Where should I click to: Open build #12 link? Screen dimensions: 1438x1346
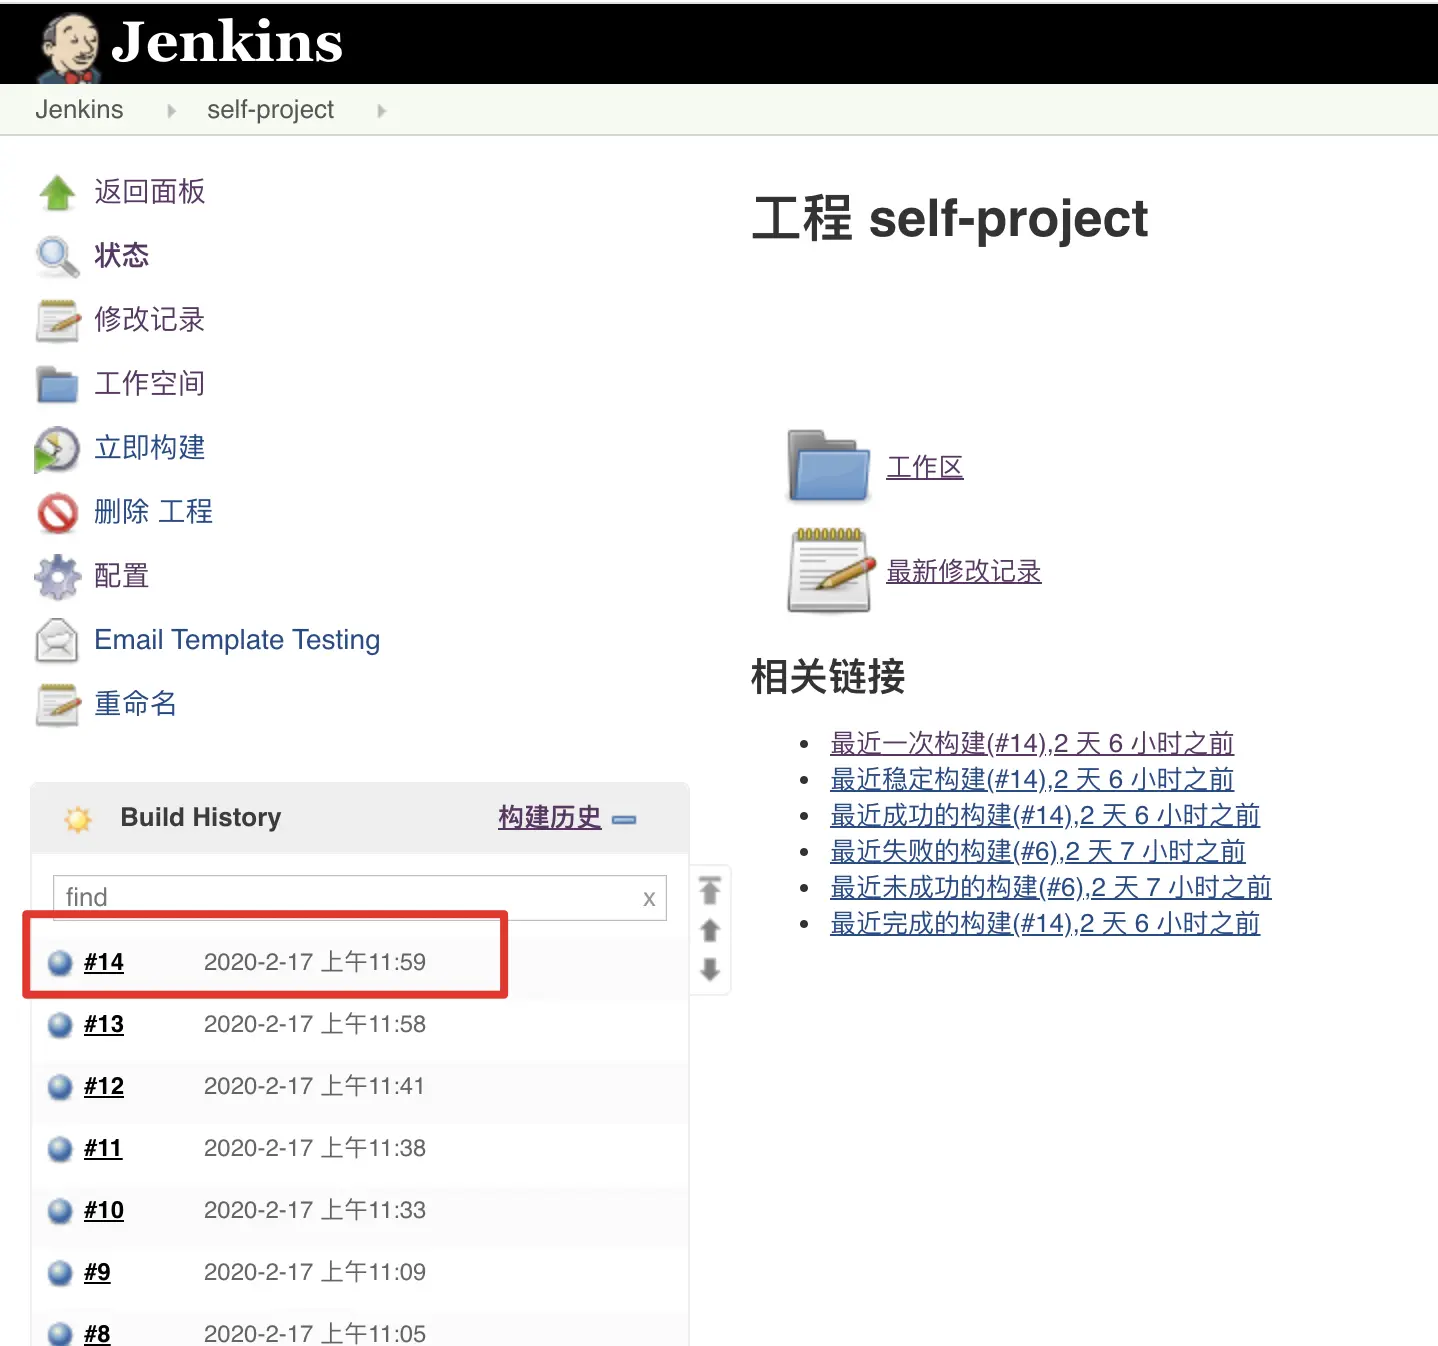point(104,1086)
